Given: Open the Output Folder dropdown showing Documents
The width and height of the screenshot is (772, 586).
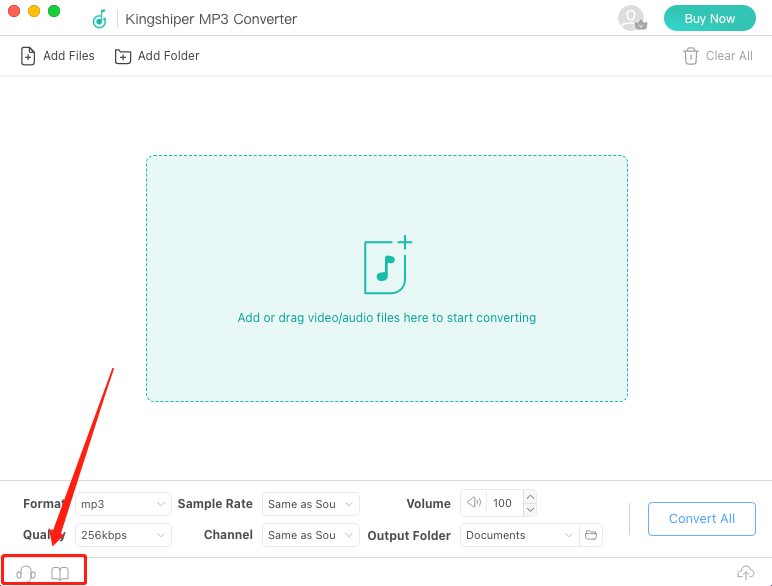Looking at the screenshot, I should [x=519, y=535].
